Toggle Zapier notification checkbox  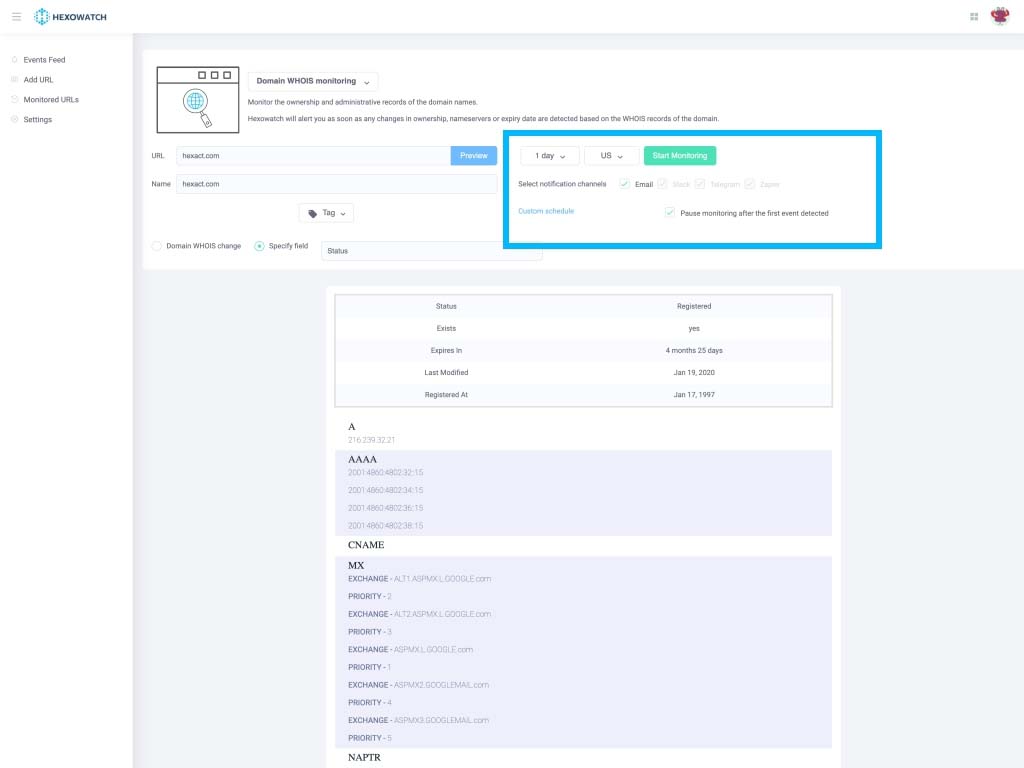point(750,184)
